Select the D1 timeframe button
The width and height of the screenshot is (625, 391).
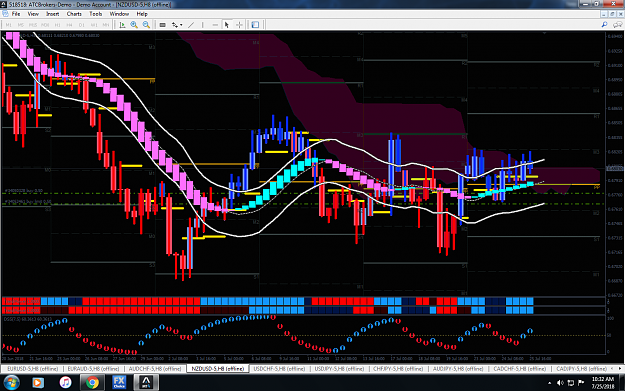pos(82,25)
